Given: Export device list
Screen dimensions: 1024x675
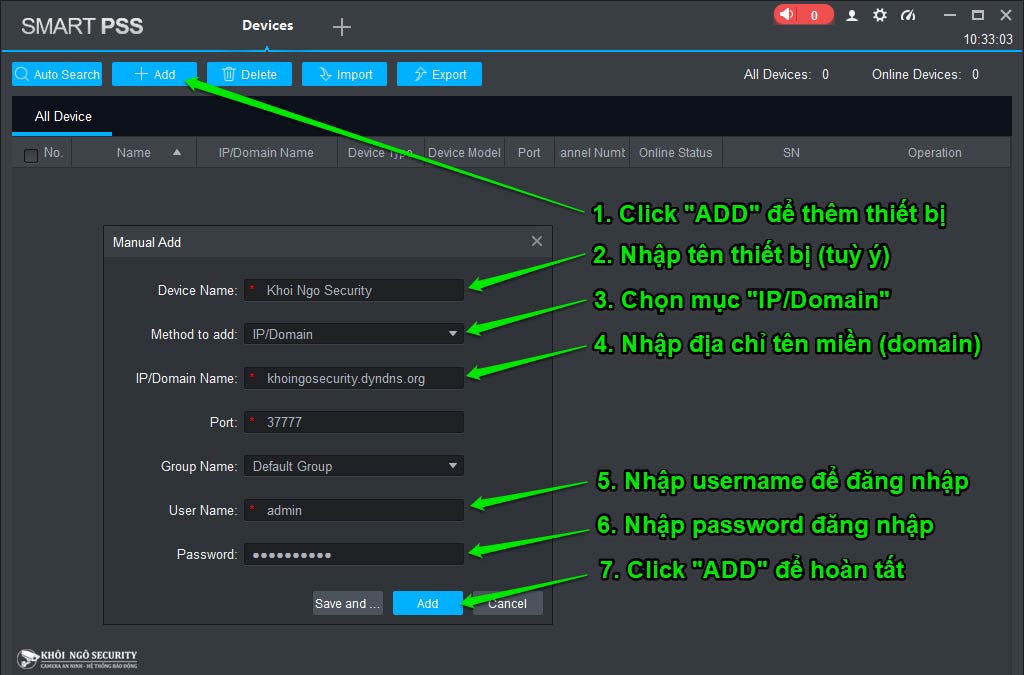Looking at the screenshot, I should (440, 74).
